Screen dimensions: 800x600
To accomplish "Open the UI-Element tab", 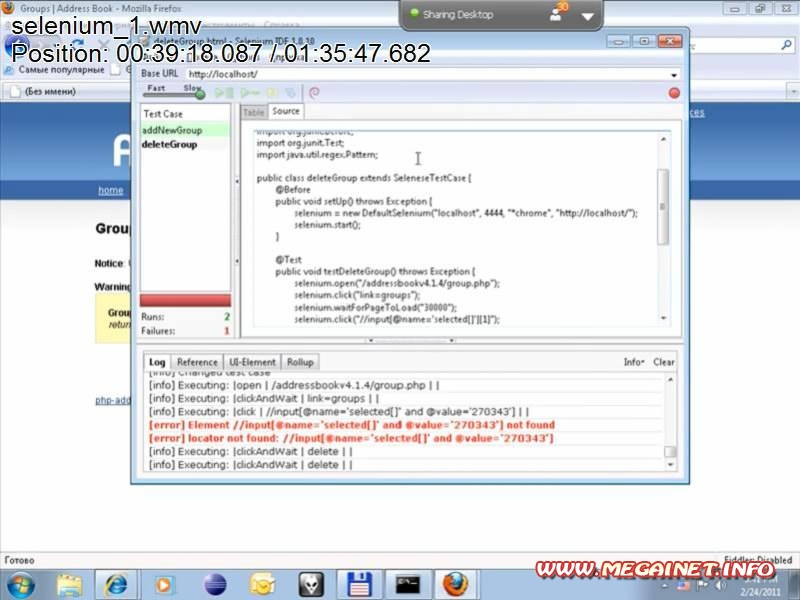I will (x=252, y=362).
